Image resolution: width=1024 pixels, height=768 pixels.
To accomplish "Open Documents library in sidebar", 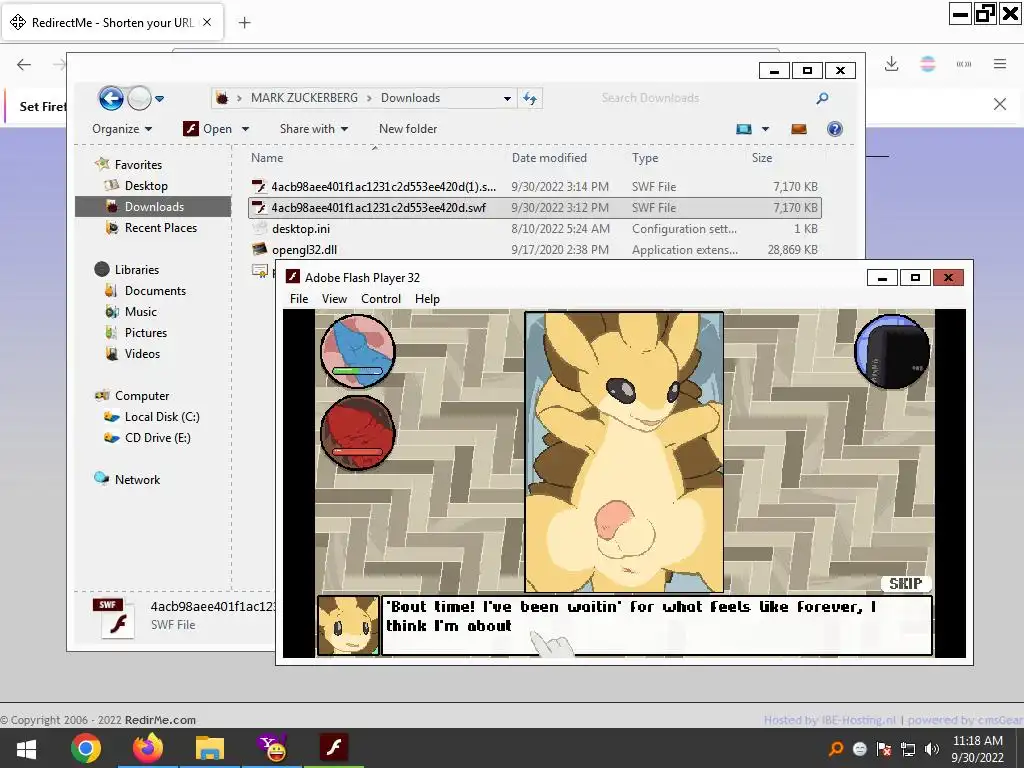I will [155, 291].
